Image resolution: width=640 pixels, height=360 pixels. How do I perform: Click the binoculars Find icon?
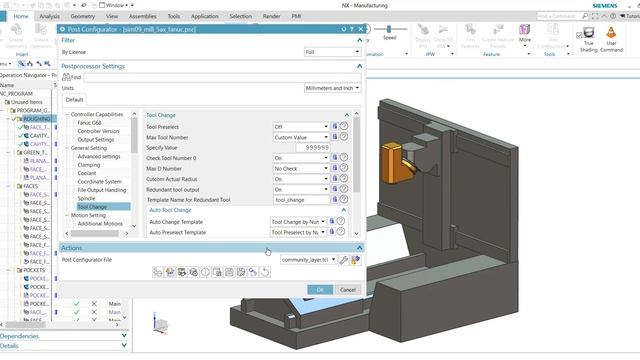[x=66, y=77]
